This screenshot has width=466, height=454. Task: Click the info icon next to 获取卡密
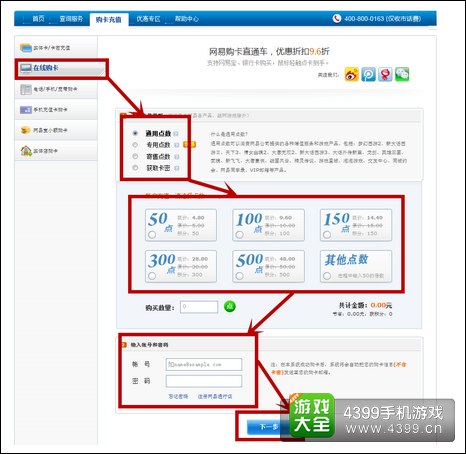177,168
